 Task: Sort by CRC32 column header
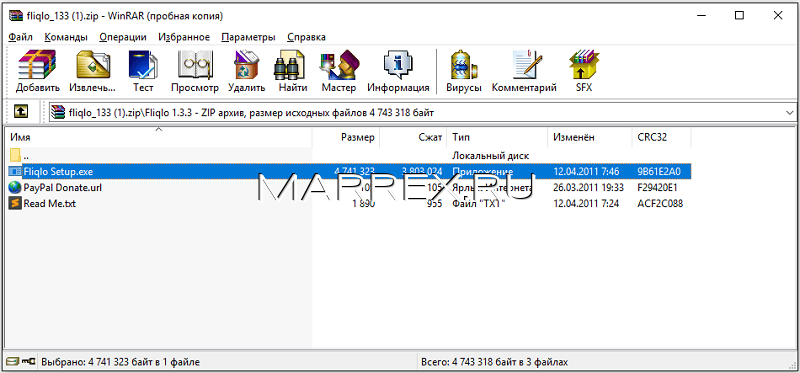click(x=661, y=137)
